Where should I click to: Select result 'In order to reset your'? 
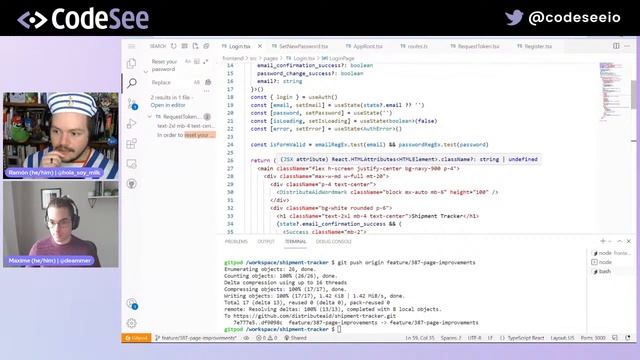click(x=185, y=135)
